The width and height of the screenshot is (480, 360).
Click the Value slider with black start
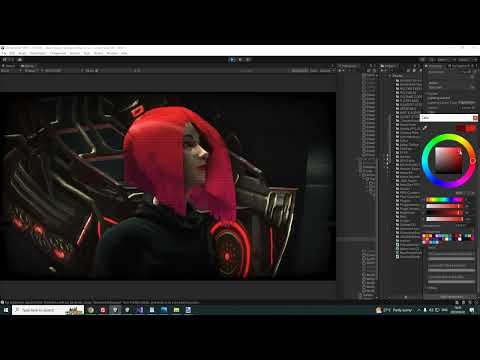[445, 213]
